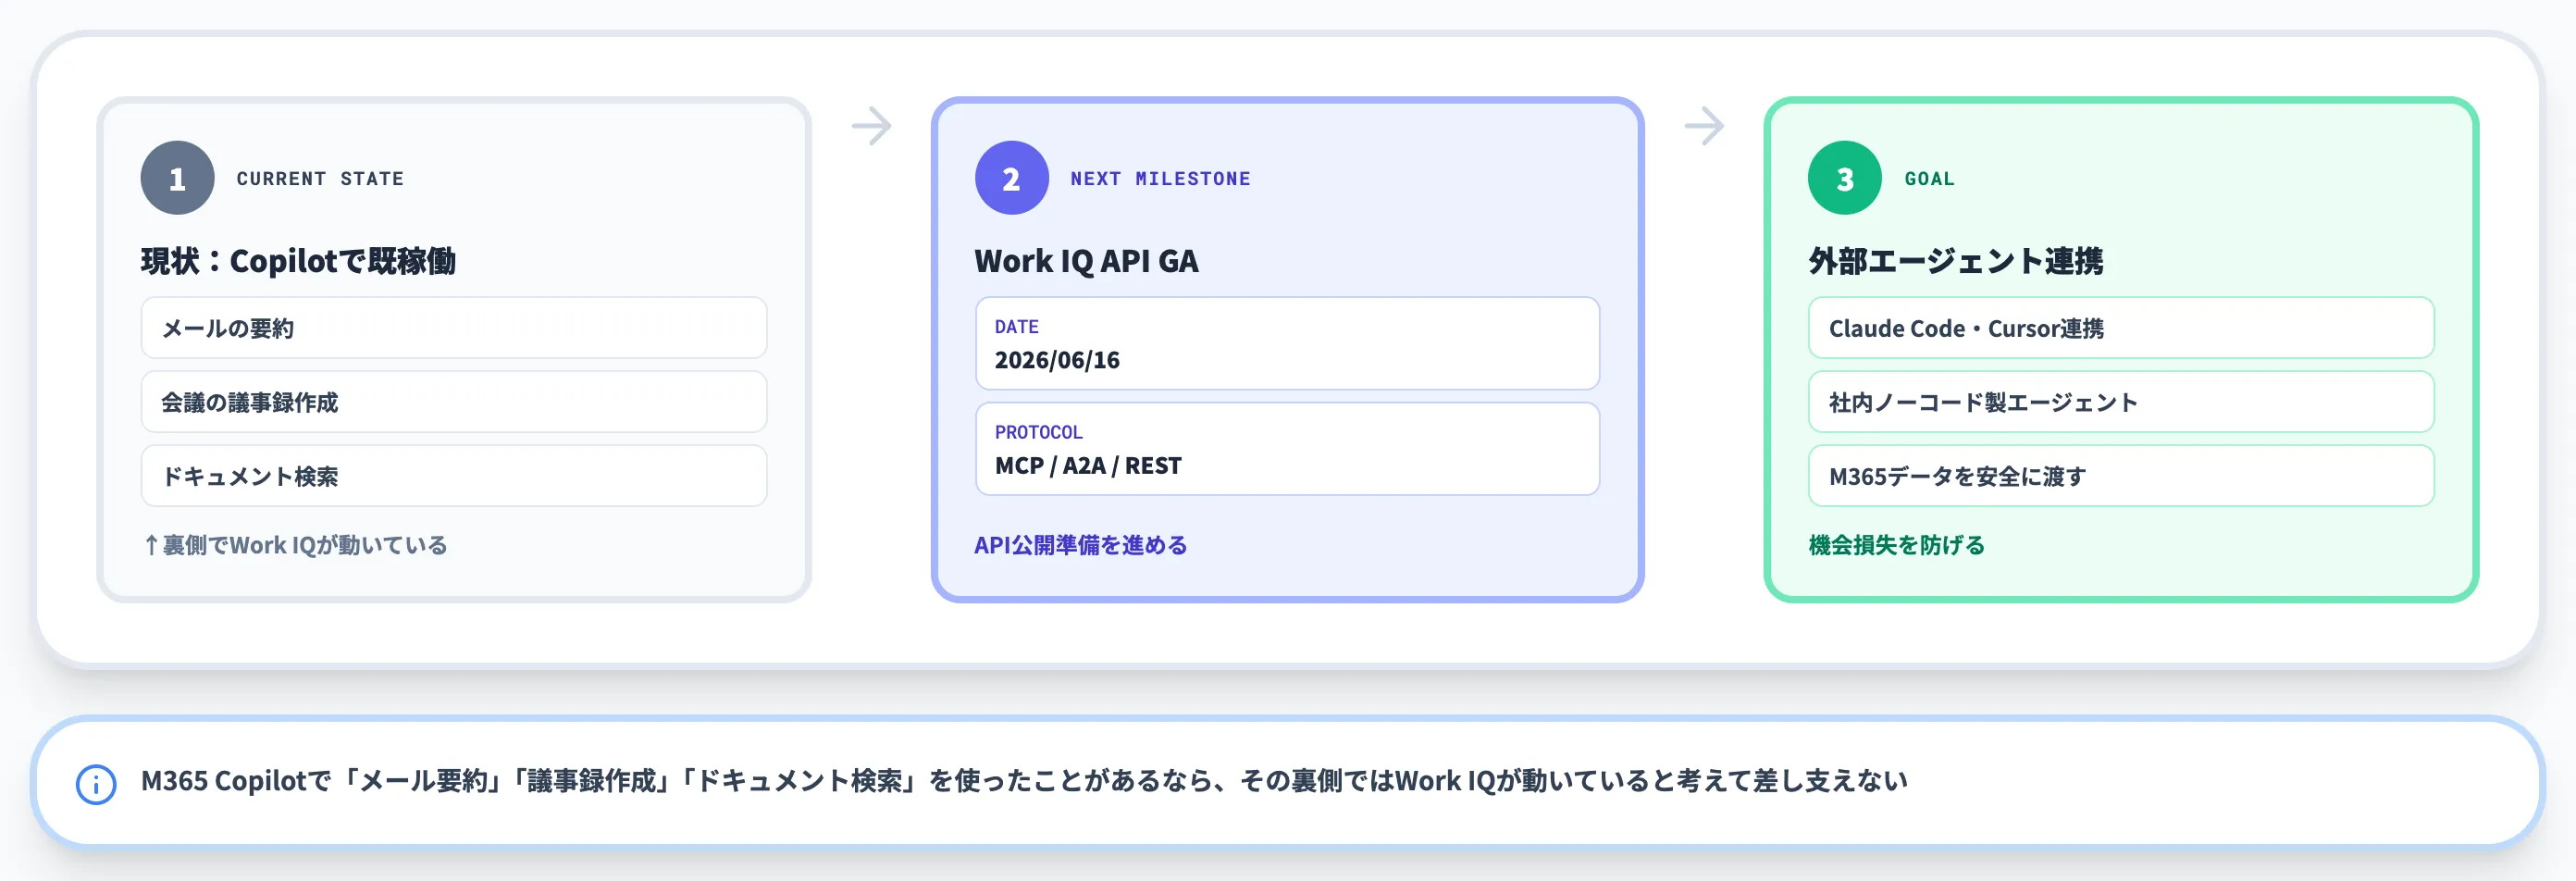Click the 機会損失を防げる text
Screen dimensions: 2576x881
tap(1896, 545)
